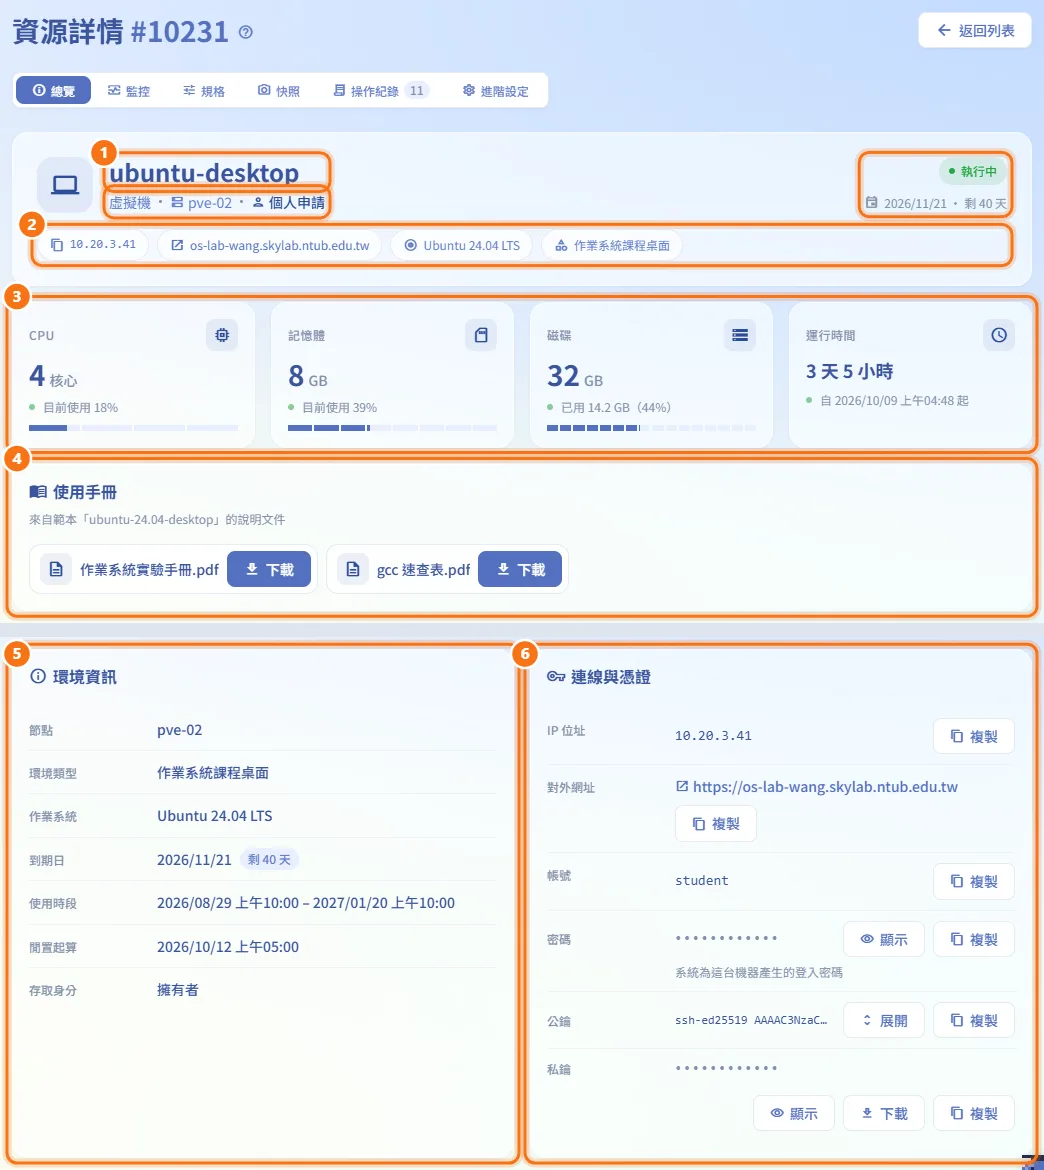The image size is (1044, 1170).
Task: Return to list with 返回列表
Action: [x=975, y=31]
